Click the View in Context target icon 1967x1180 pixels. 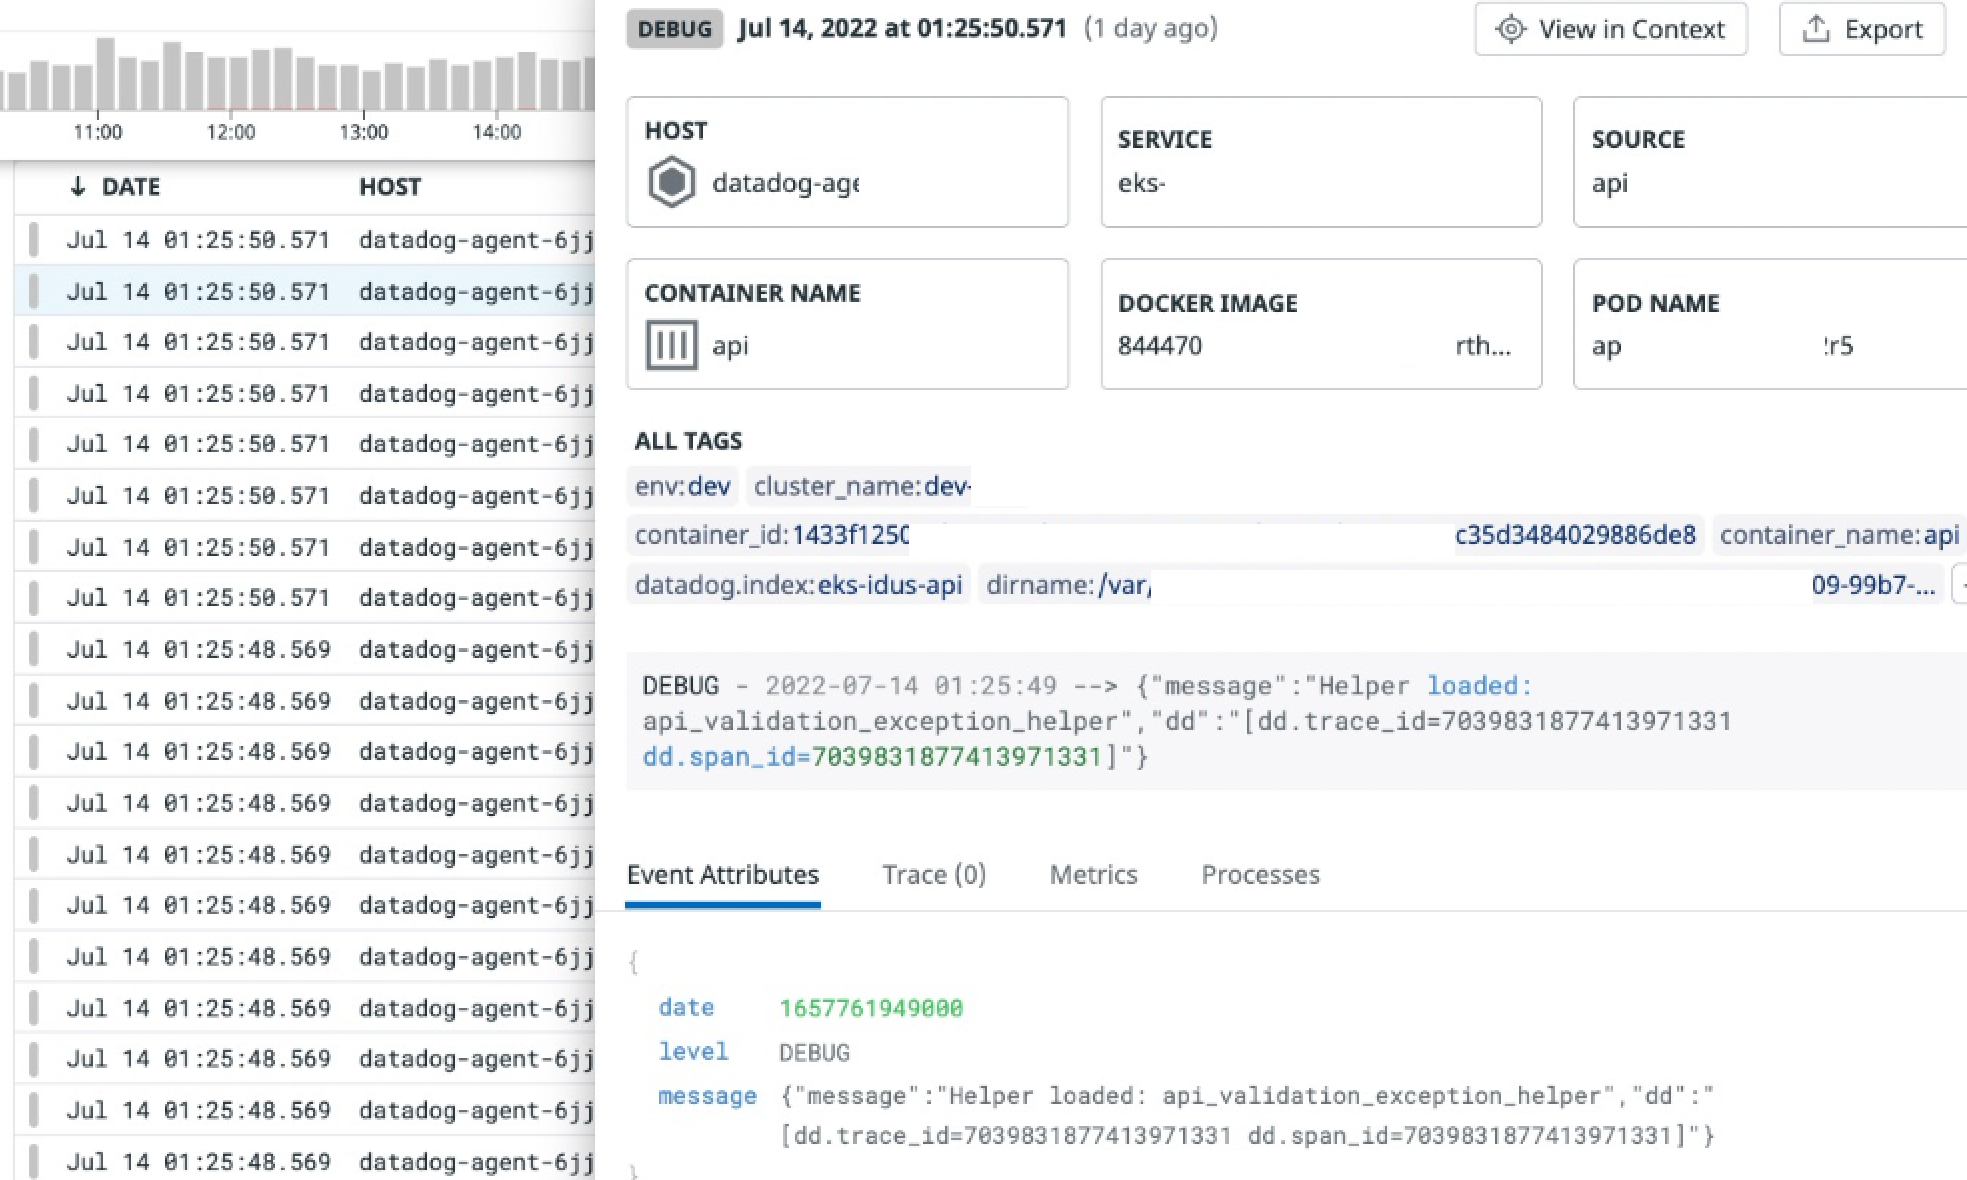point(1510,29)
